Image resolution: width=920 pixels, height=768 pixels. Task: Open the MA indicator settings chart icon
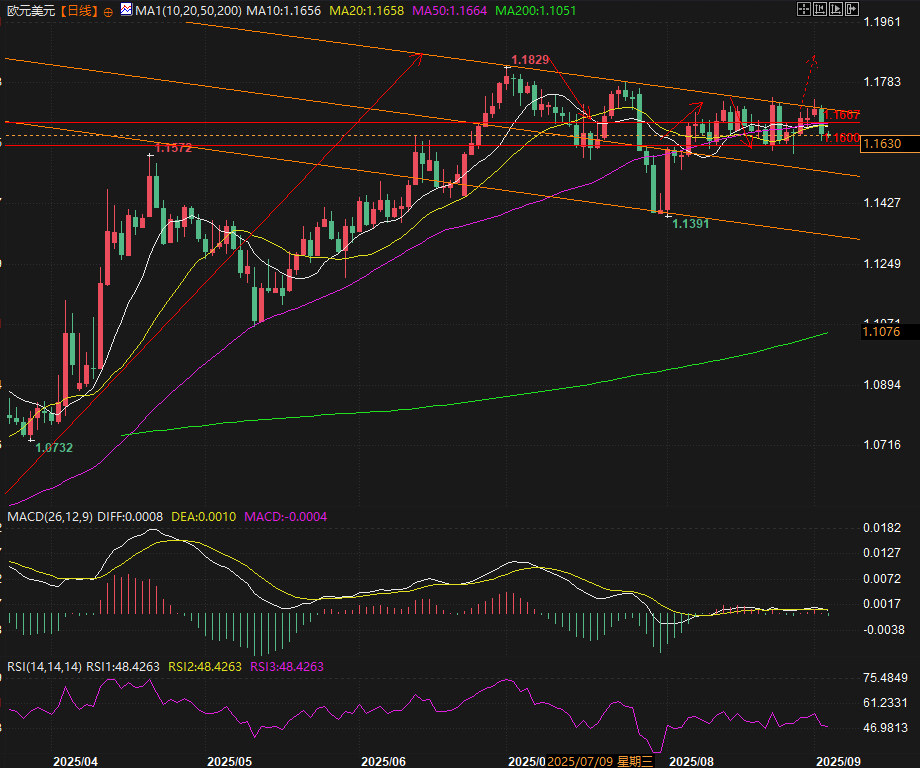[x=126, y=9]
